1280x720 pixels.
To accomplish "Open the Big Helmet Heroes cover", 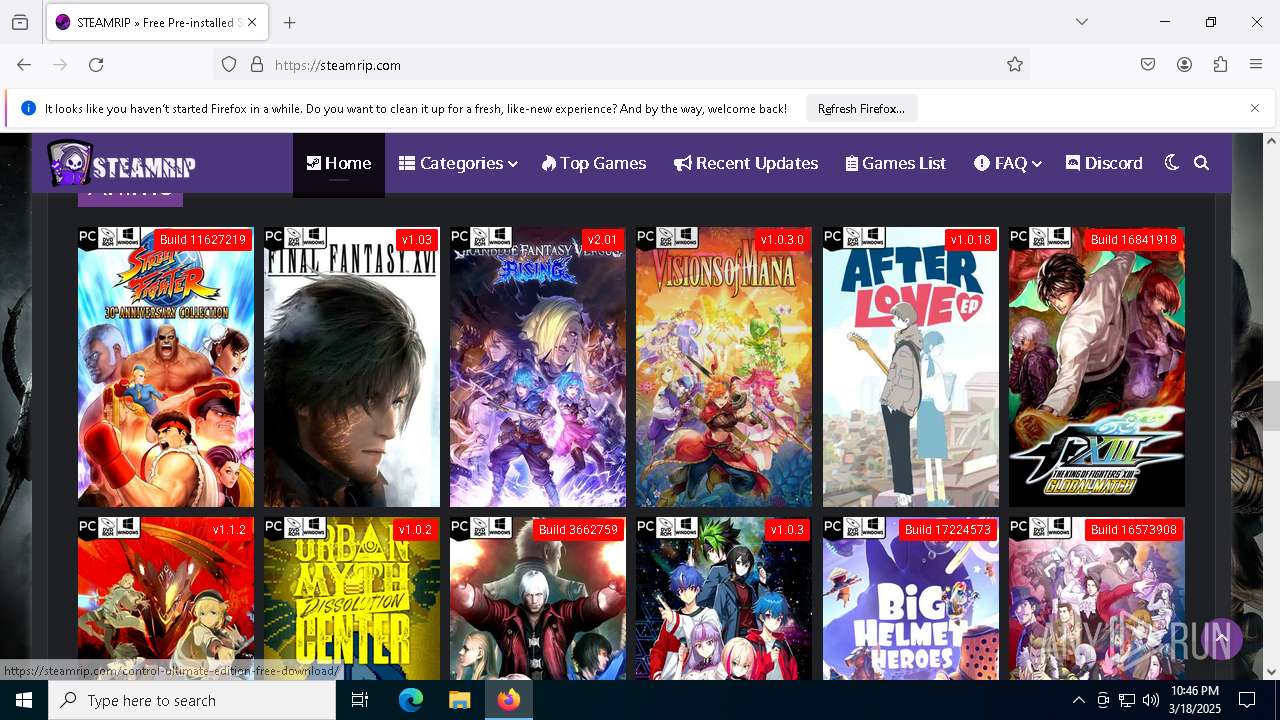I will point(911,600).
